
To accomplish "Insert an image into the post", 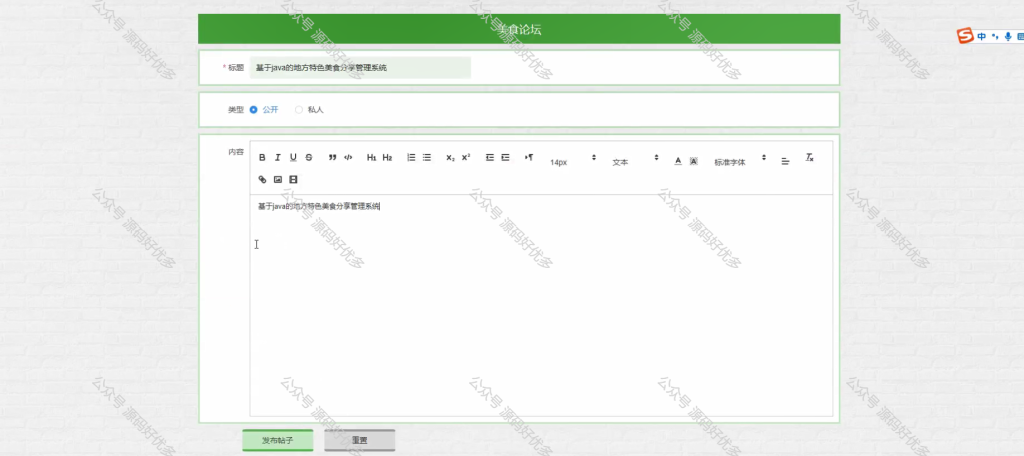I will click(278, 179).
